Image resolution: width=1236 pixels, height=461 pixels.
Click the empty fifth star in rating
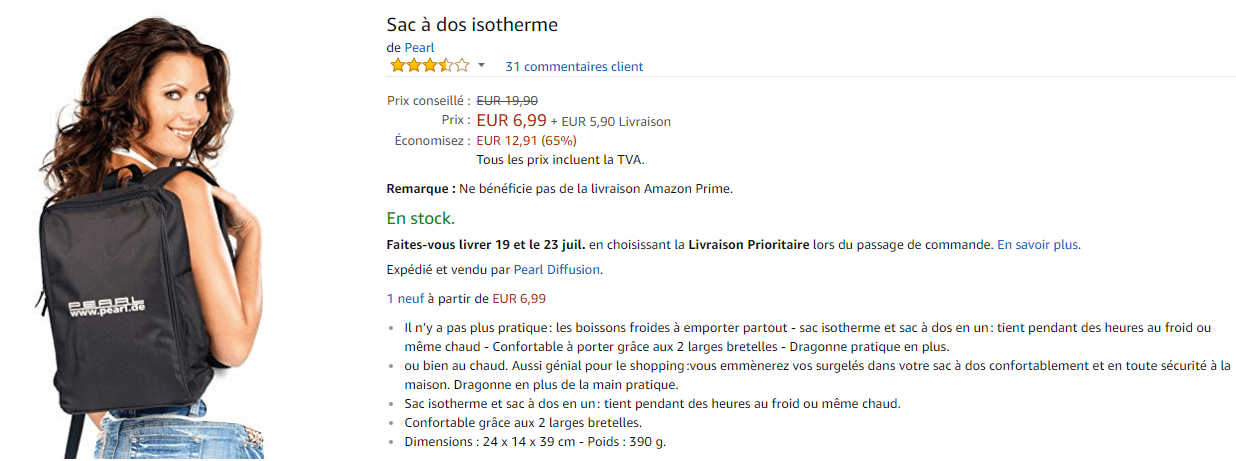[461, 66]
